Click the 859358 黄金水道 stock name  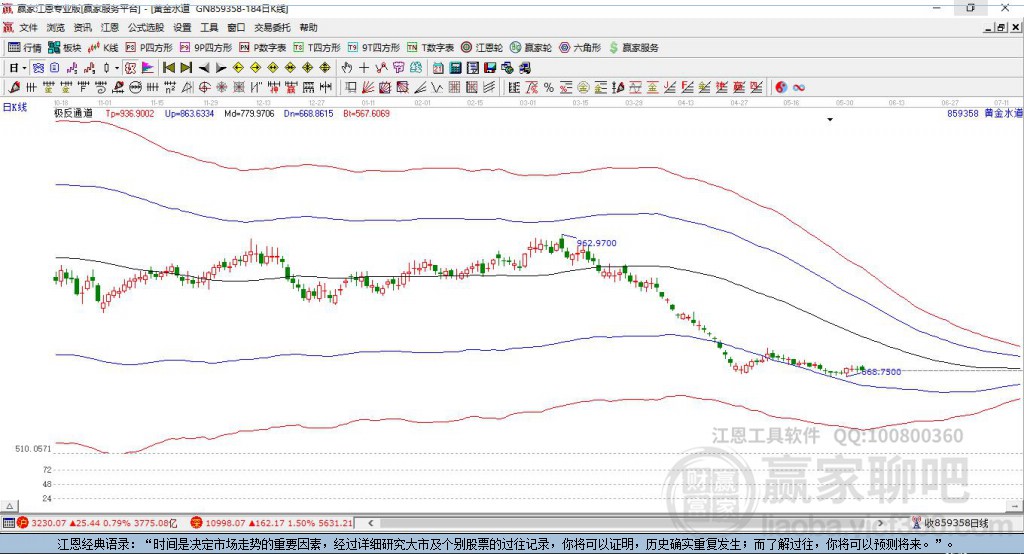click(x=985, y=113)
